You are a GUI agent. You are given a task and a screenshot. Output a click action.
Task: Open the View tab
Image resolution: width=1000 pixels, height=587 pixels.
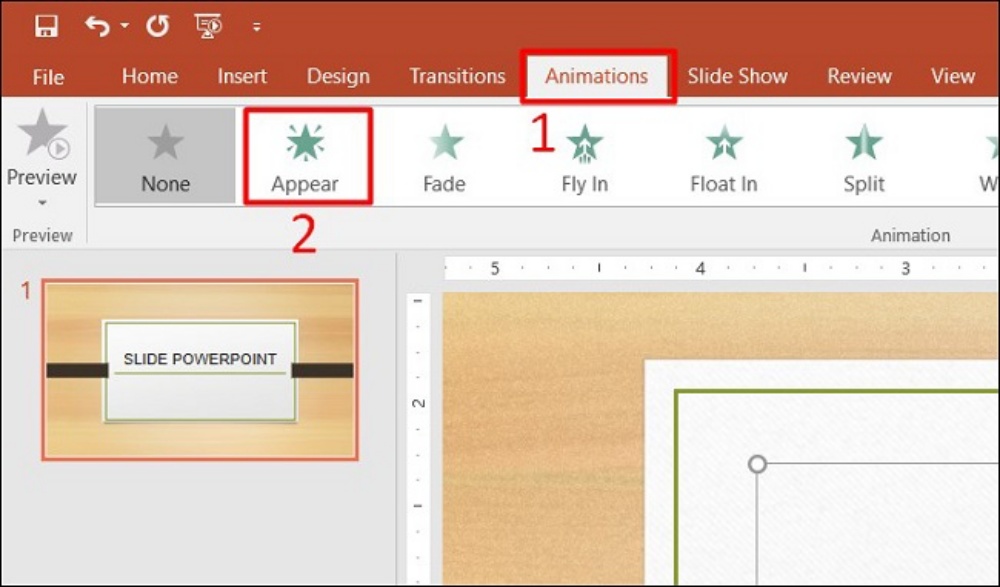coord(953,76)
